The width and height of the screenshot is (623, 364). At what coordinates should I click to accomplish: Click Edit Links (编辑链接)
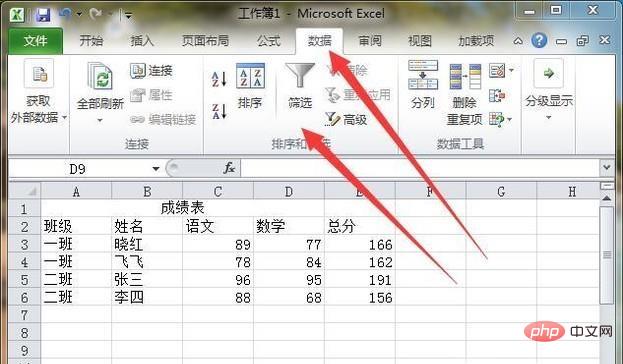pos(163,119)
